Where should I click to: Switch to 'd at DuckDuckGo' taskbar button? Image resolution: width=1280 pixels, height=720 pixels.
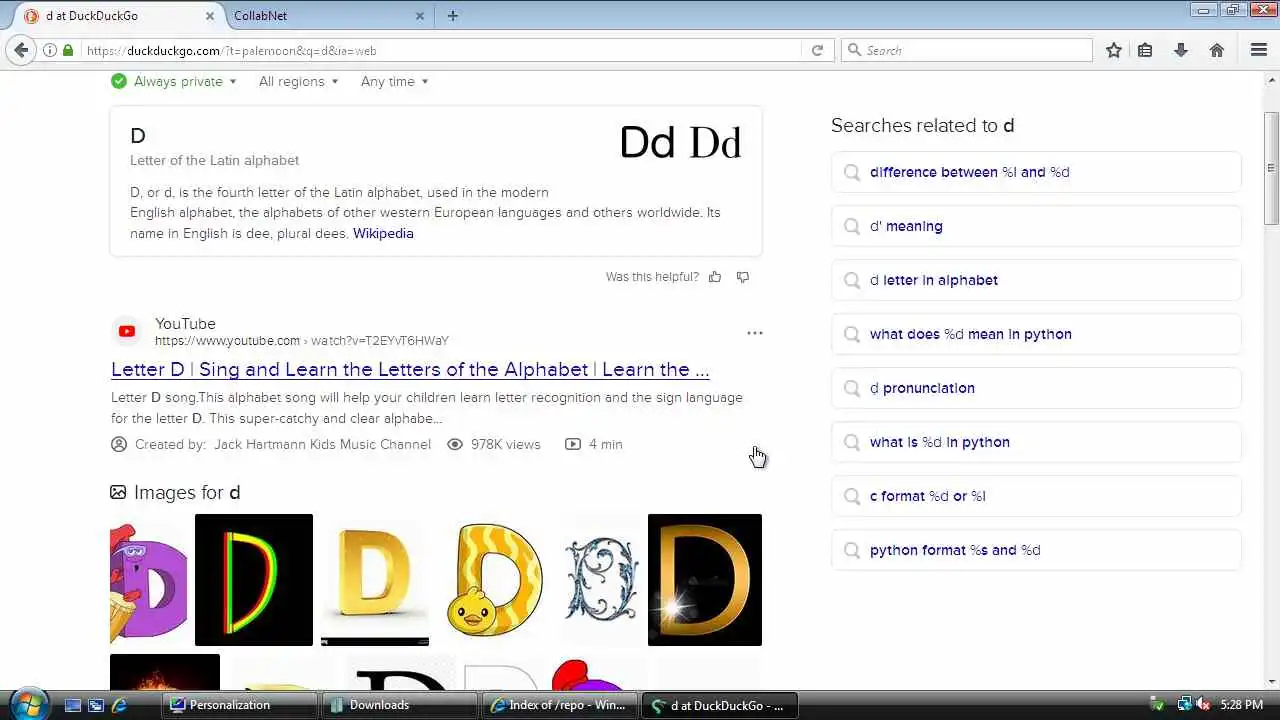click(719, 705)
